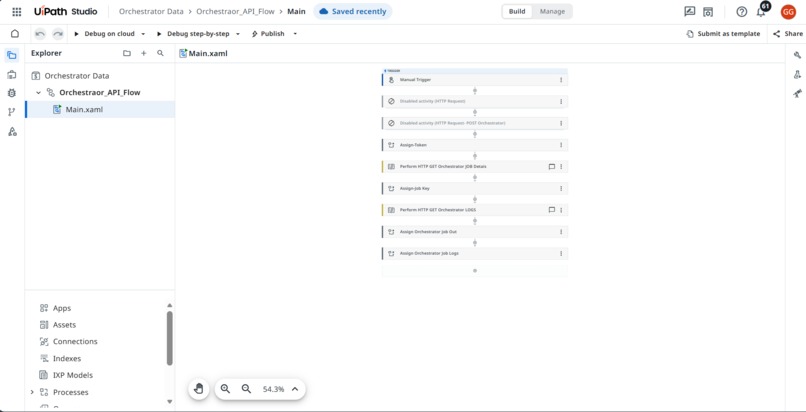The image size is (806, 412).
Task: Open IXP Models resource item
Action: pyautogui.click(x=72, y=375)
